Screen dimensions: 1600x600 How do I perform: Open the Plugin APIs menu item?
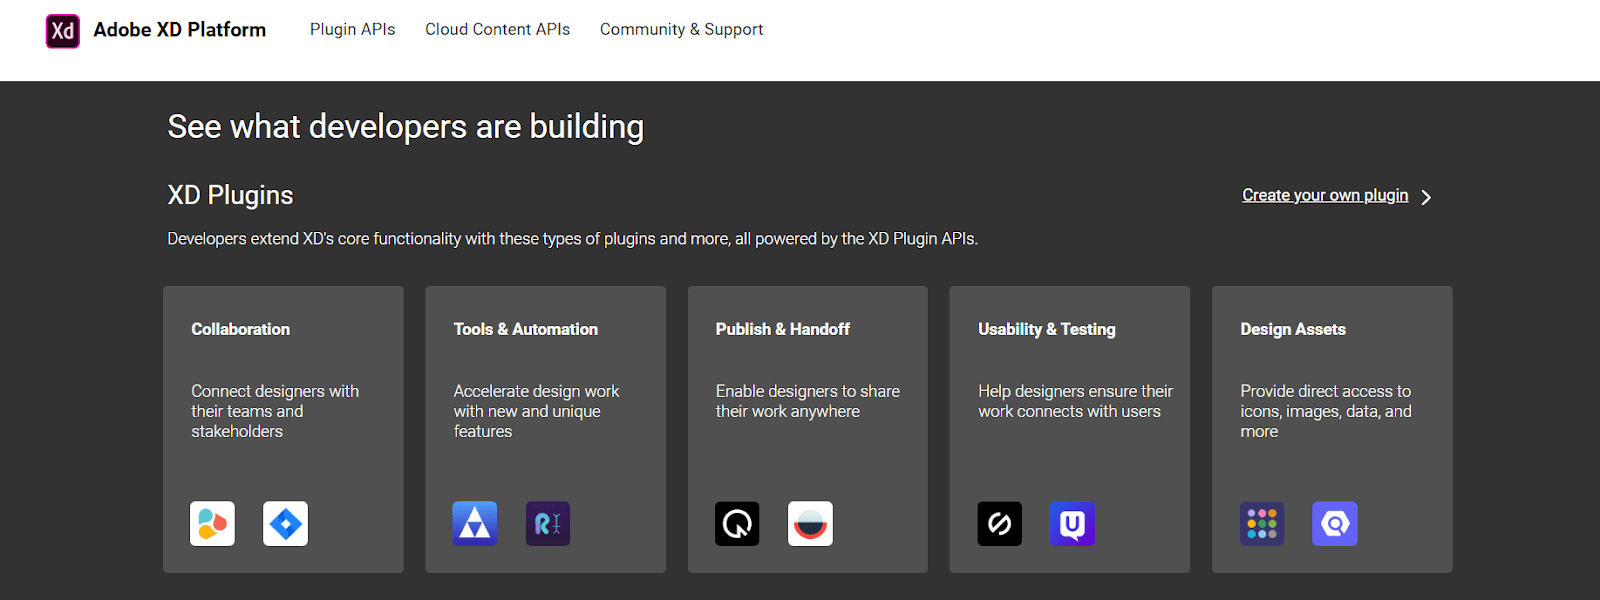(353, 30)
